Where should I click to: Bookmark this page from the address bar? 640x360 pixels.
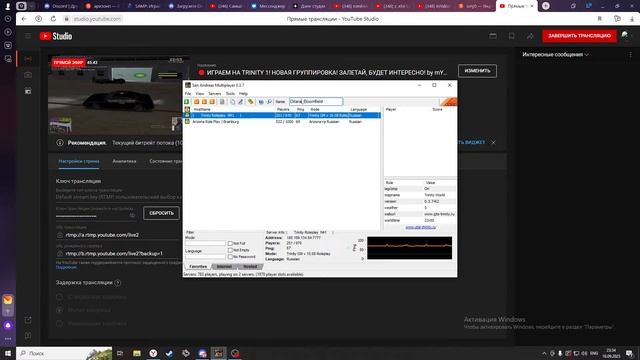pyautogui.click(x=600, y=19)
